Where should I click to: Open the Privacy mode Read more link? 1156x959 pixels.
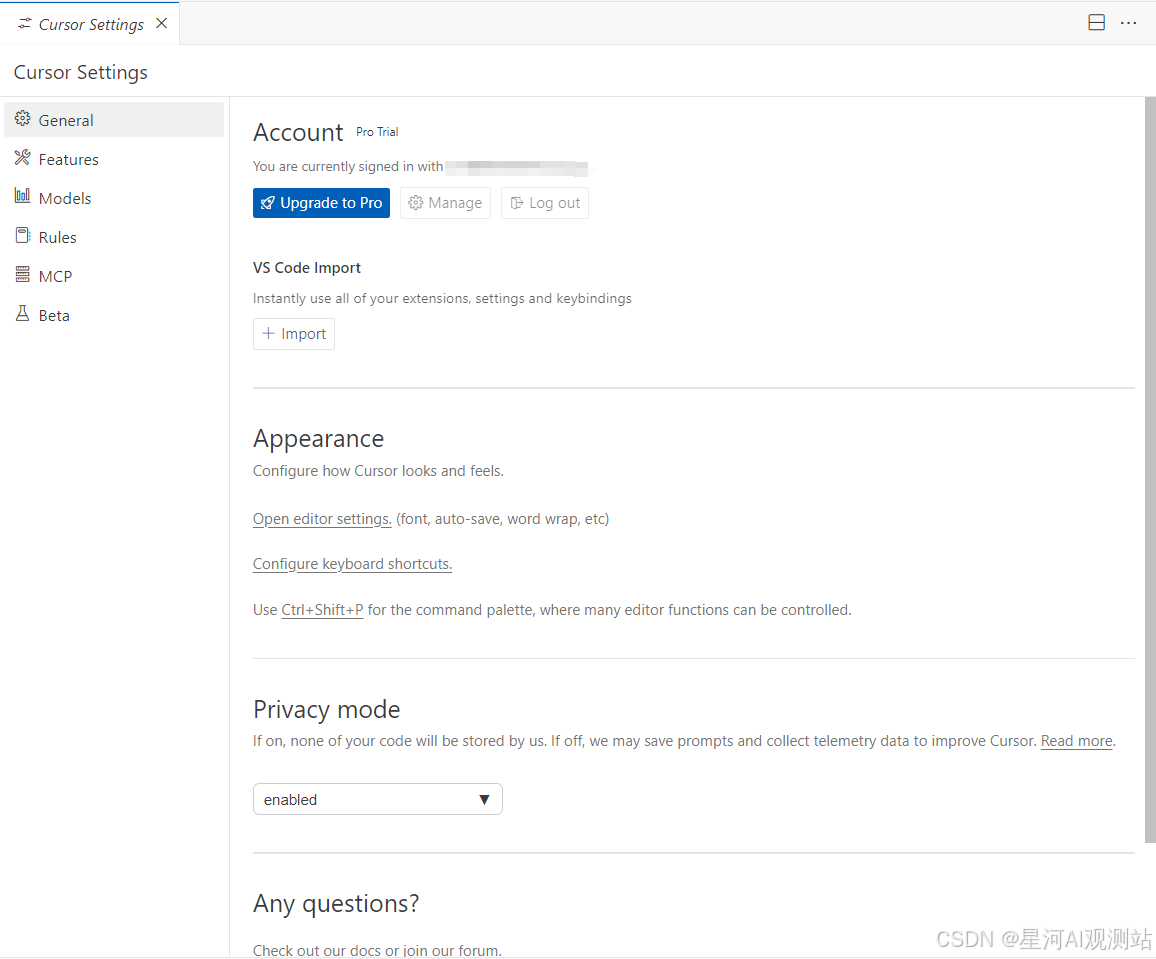[1076, 741]
